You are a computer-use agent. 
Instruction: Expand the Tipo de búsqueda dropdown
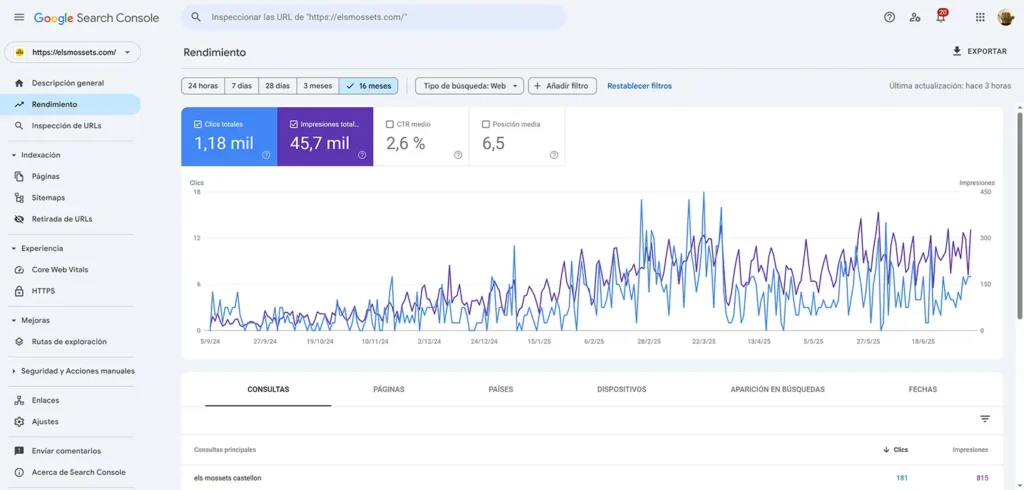coord(469,86)
